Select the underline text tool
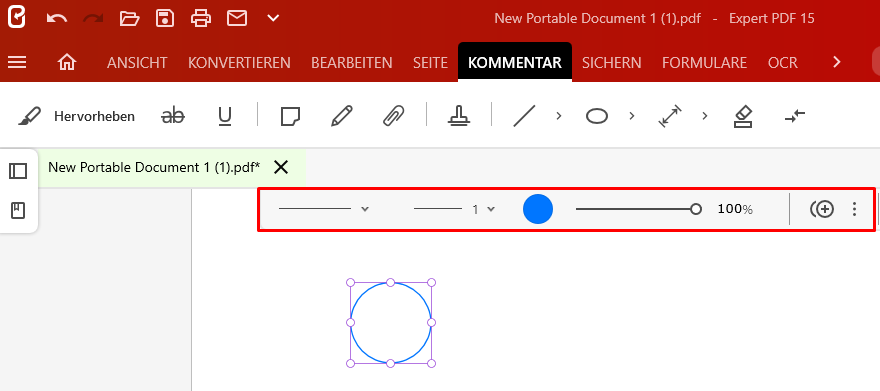880x391 pixels. 224,117
